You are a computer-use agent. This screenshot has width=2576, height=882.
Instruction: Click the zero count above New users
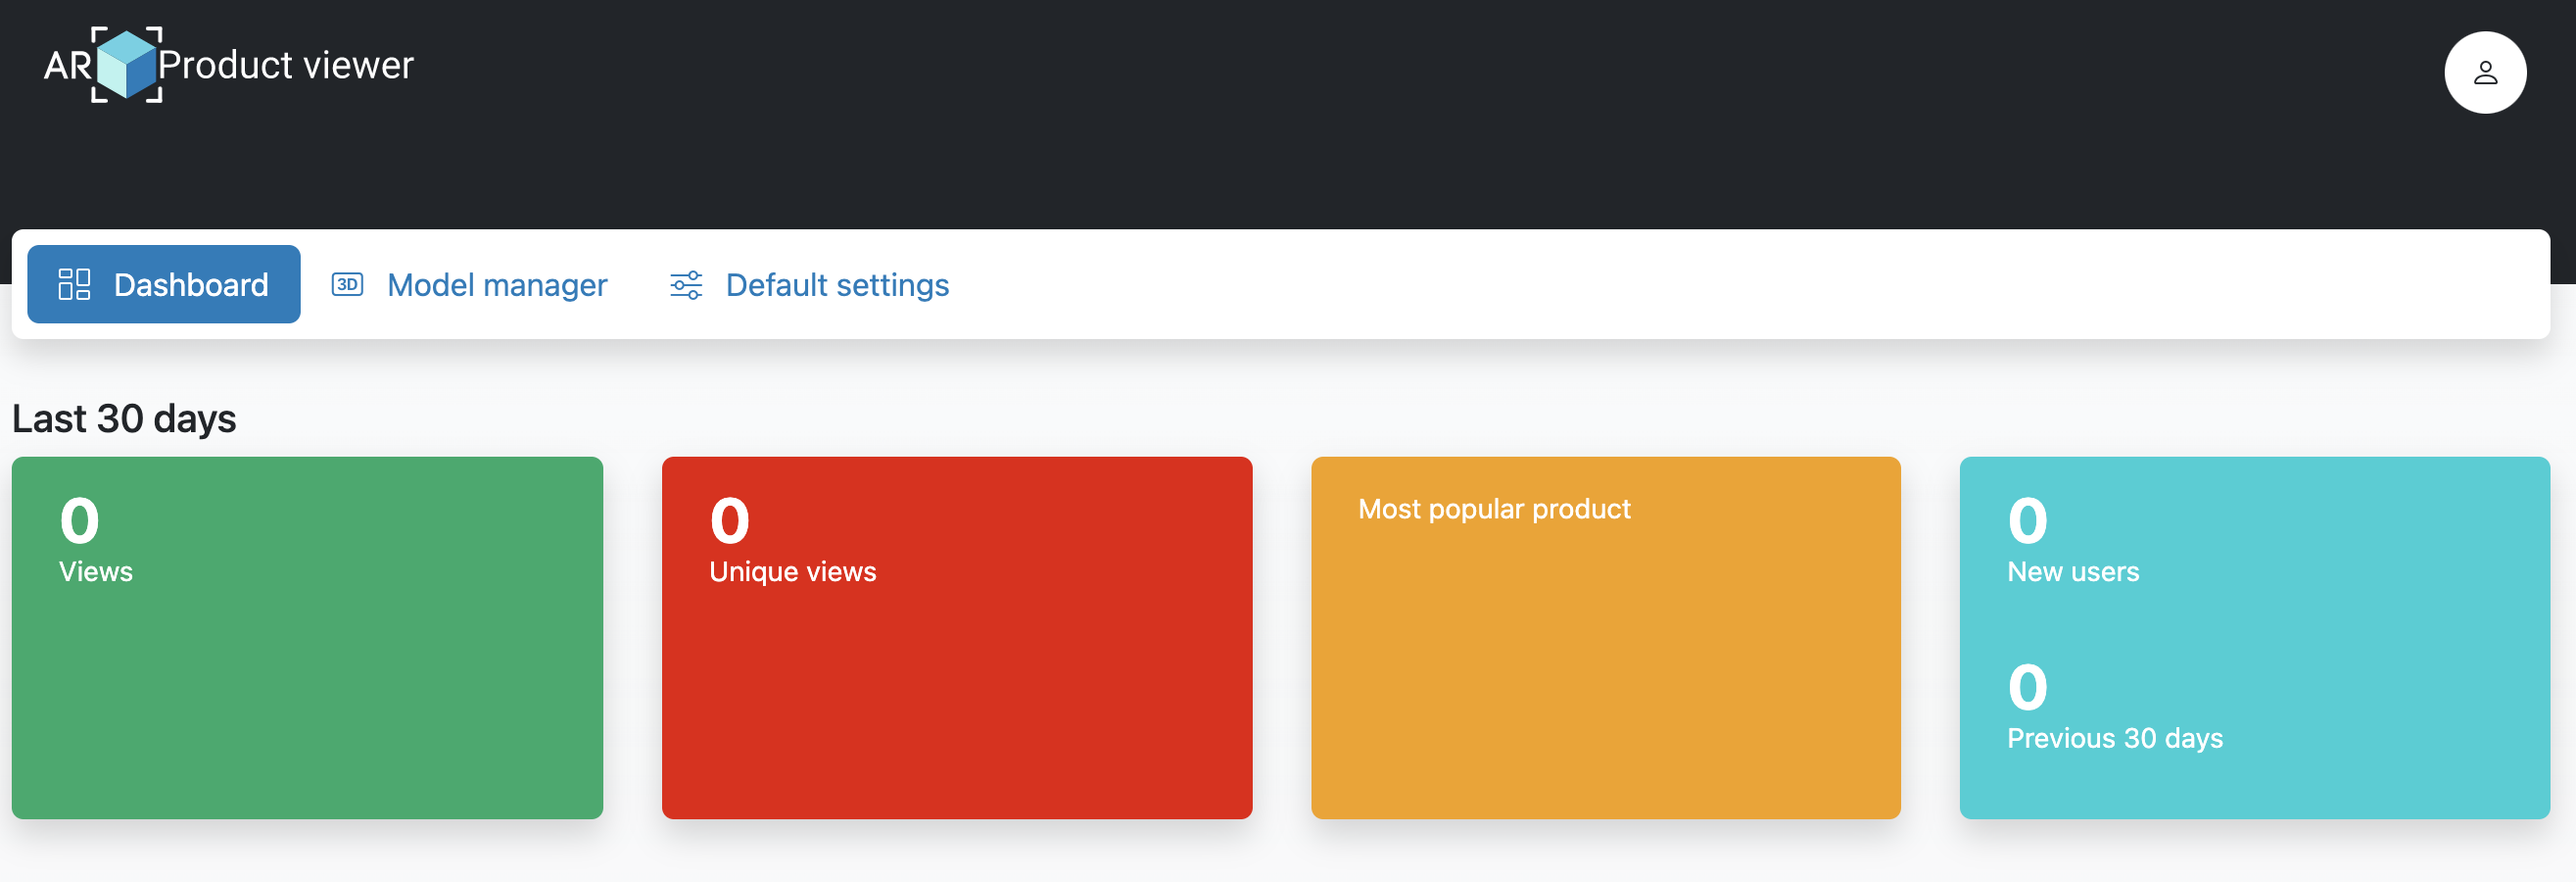click(2027, 521)
